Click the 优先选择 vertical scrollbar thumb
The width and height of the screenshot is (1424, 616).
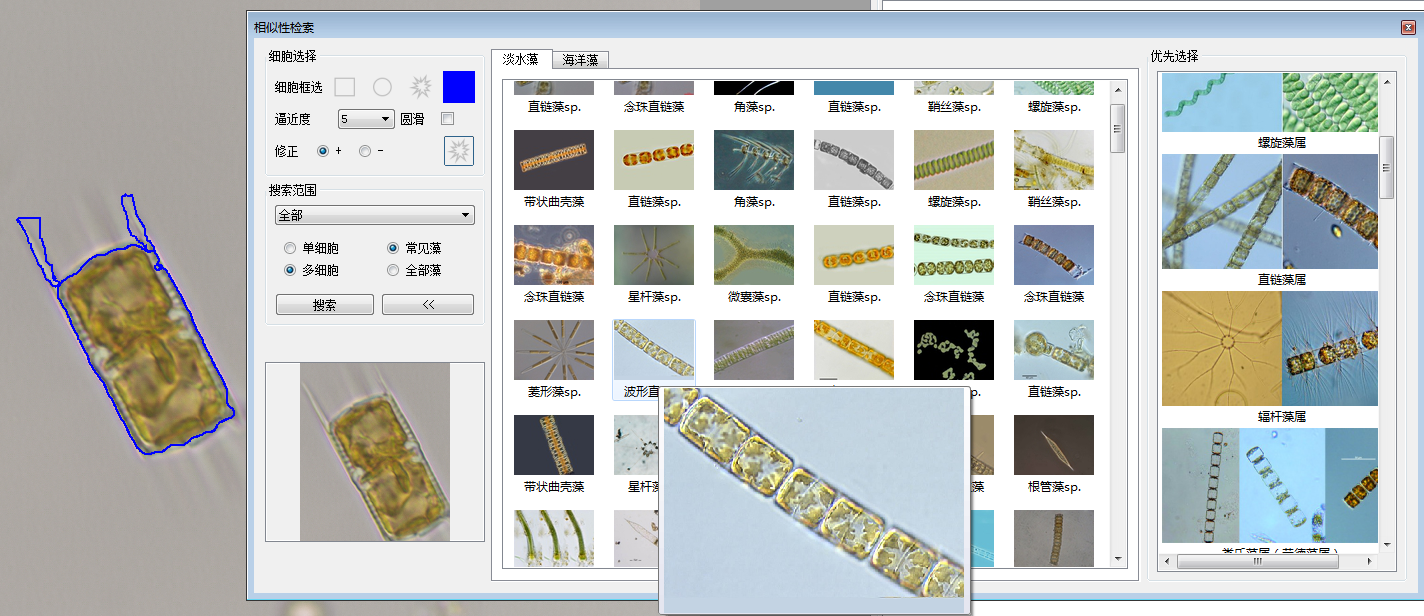(1387, 167)
